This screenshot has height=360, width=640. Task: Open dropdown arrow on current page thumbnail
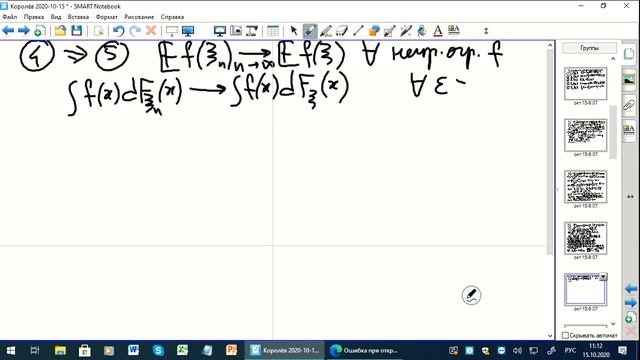click(x=603, y=277)
